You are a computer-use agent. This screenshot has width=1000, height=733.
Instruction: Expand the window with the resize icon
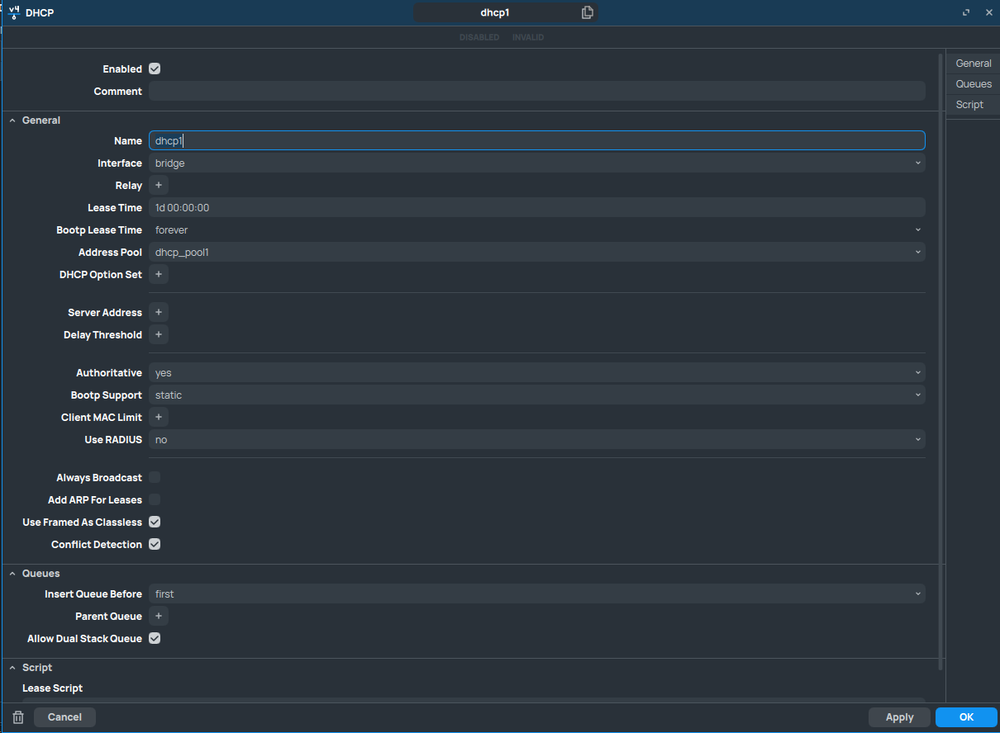click(965, 12)
